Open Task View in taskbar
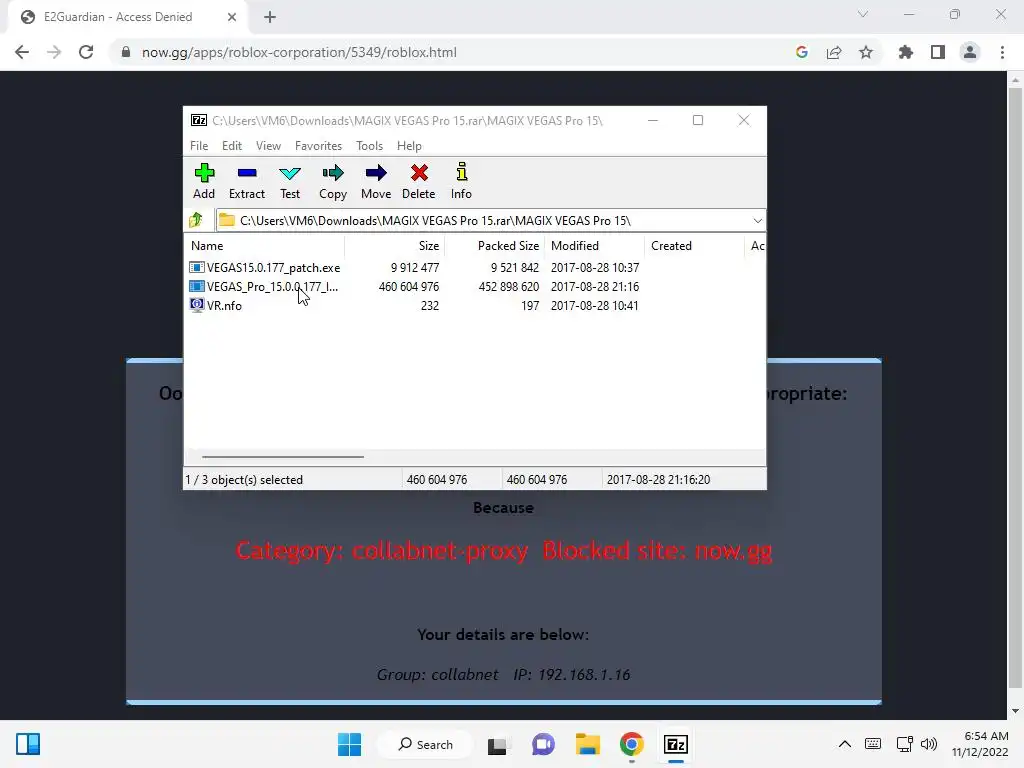The image size is (1024, 768). 497,744
